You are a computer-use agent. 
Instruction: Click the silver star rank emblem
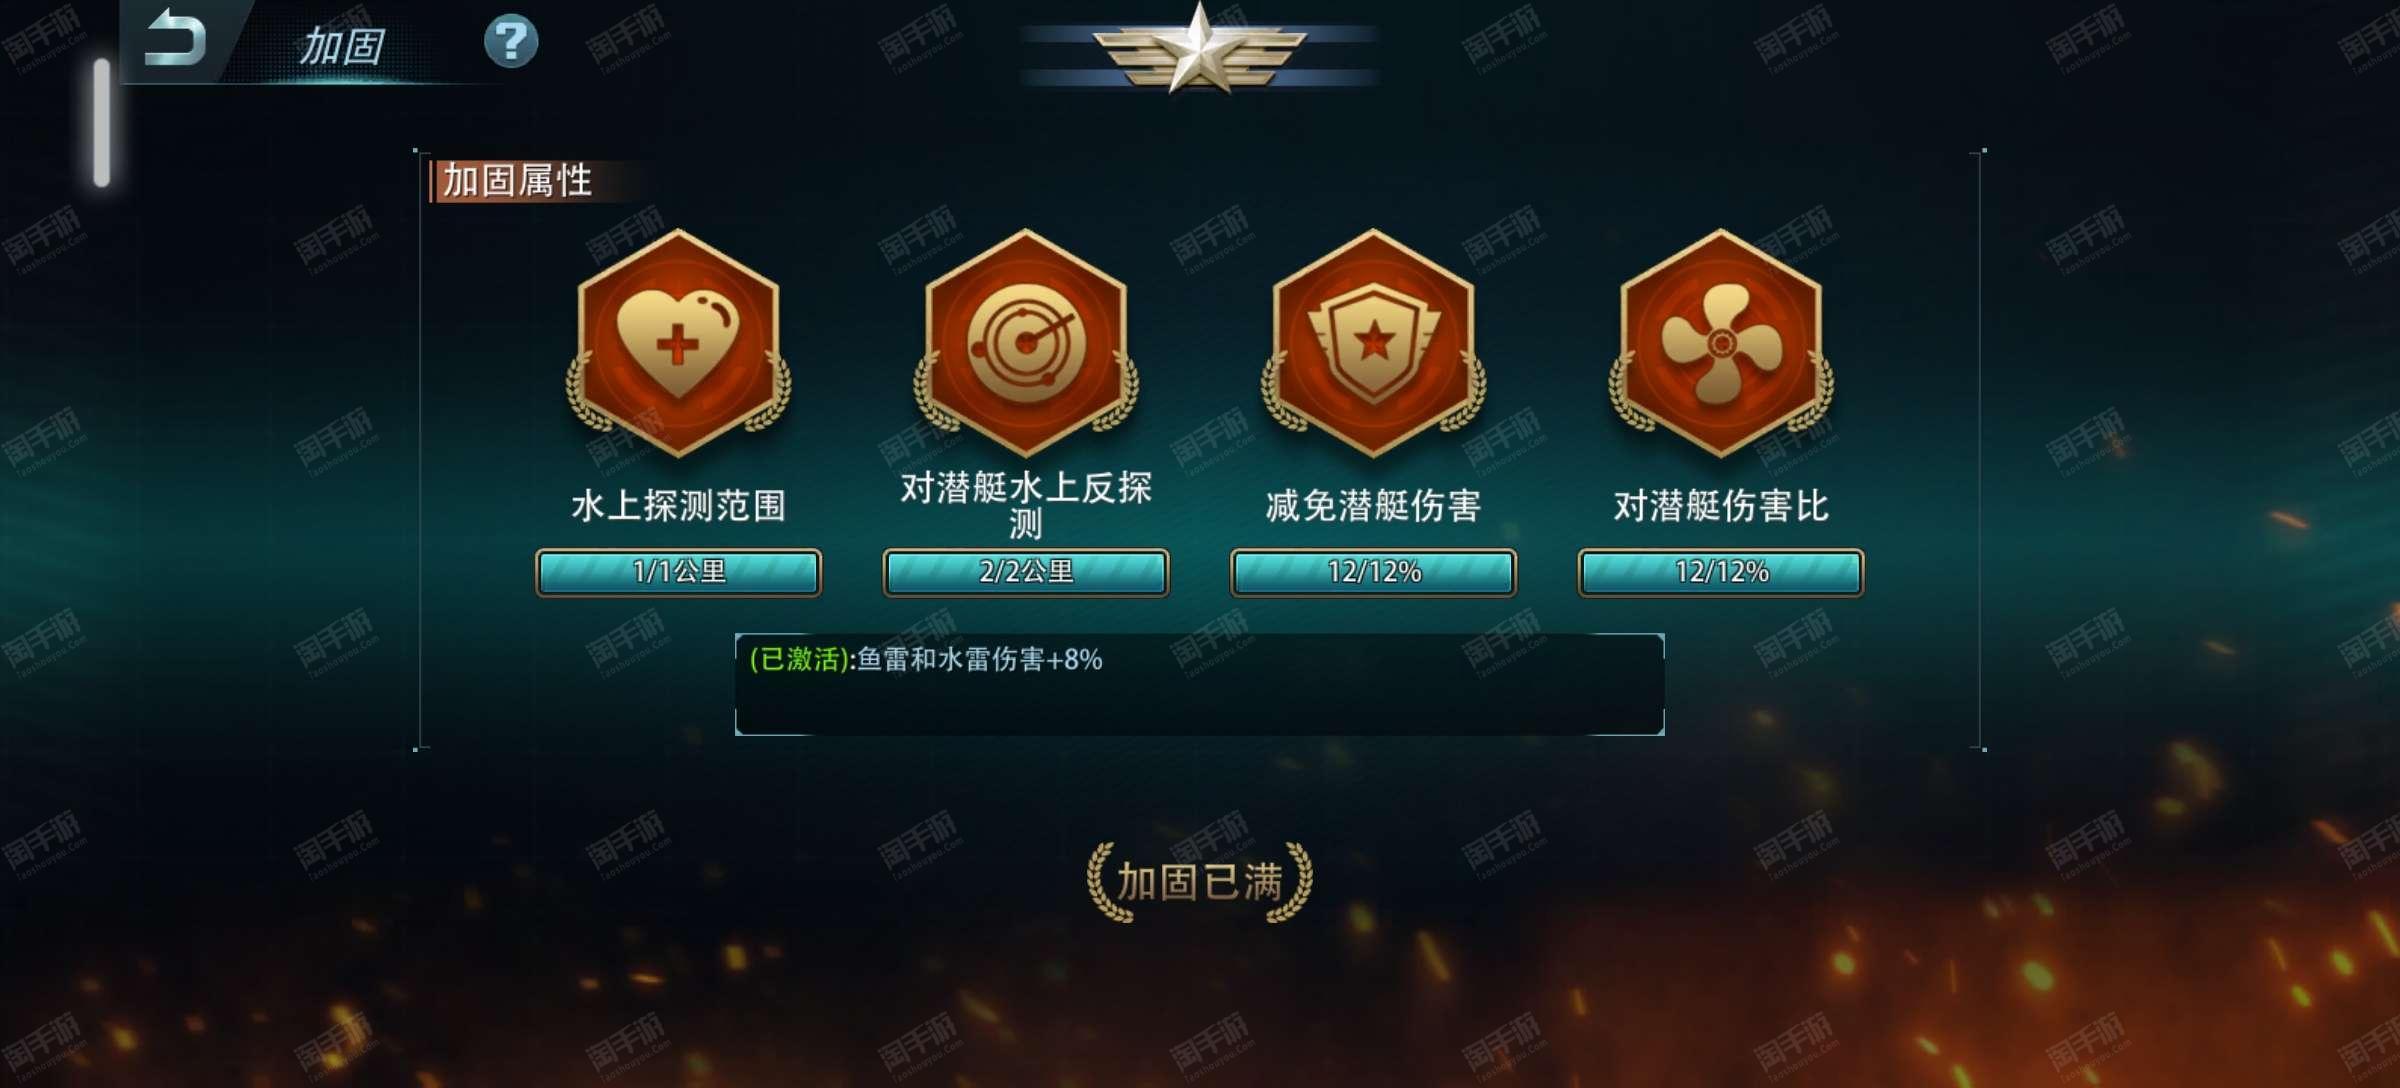click(1199, 48)
